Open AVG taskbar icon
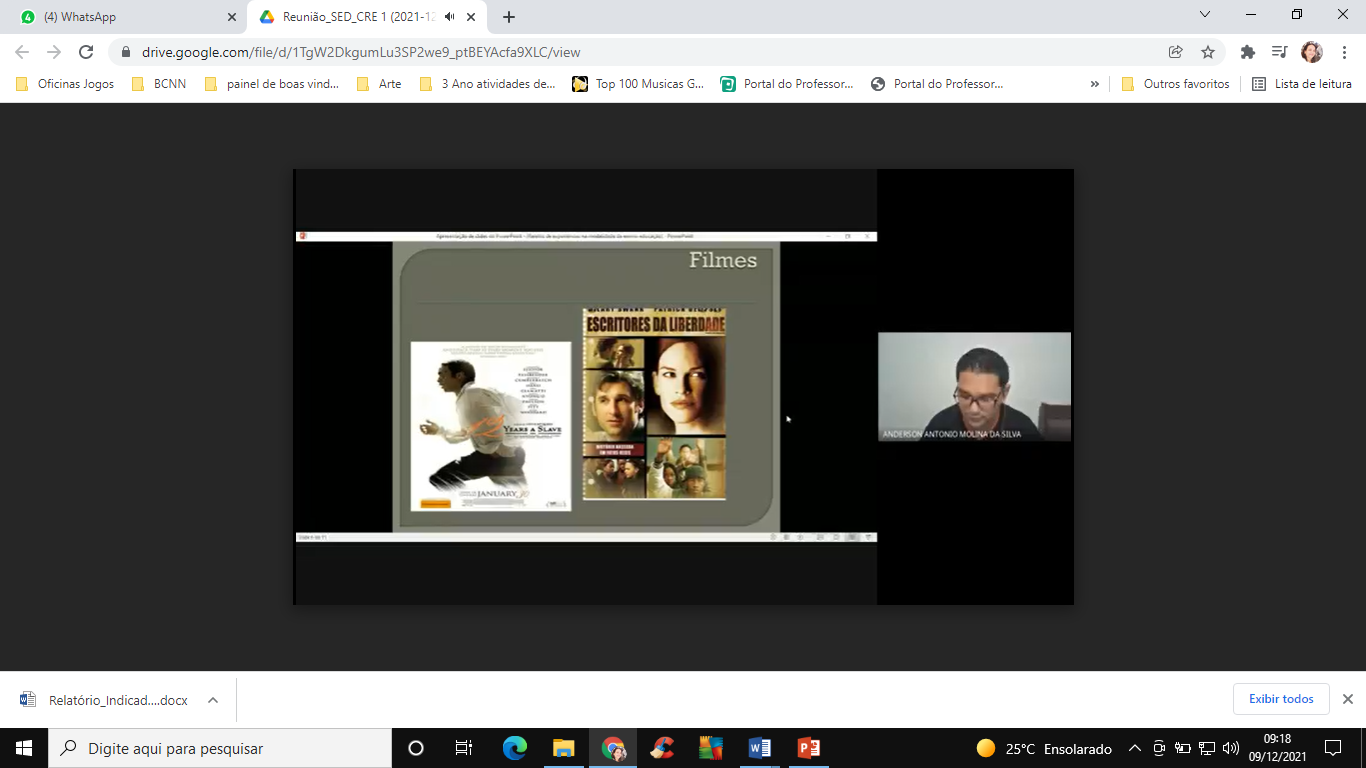 click(710, 748)
